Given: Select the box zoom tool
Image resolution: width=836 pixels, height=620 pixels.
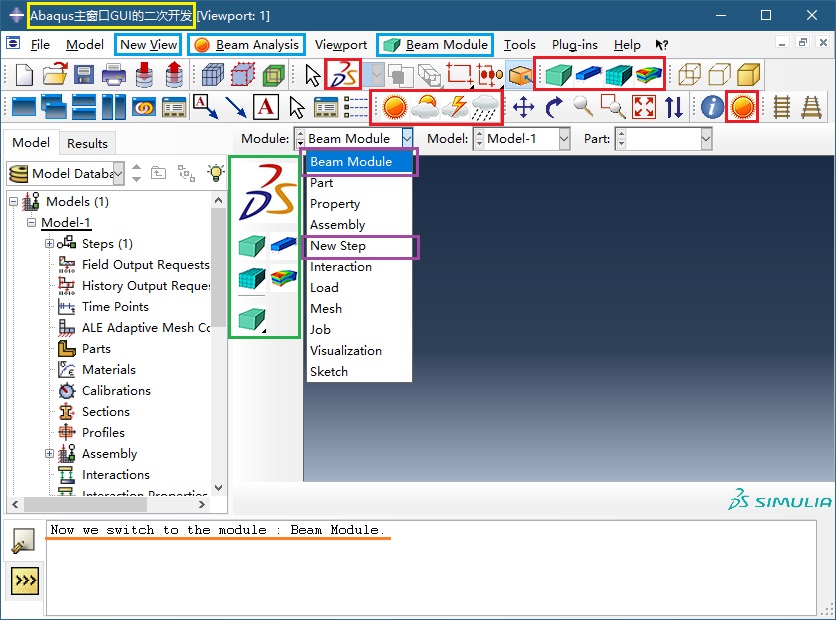Looking at the screenshot, I should pyautogui.click(x=613, y=107).
